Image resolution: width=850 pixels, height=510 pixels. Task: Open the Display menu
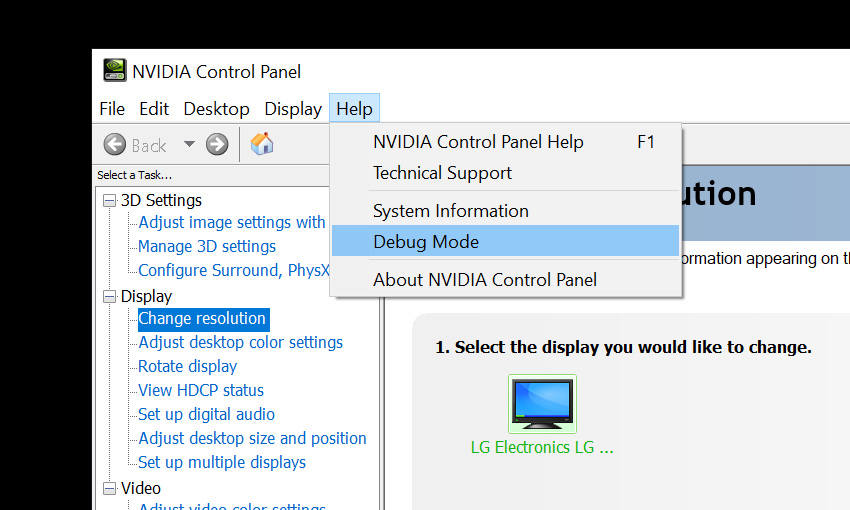(x=293, y=109)
